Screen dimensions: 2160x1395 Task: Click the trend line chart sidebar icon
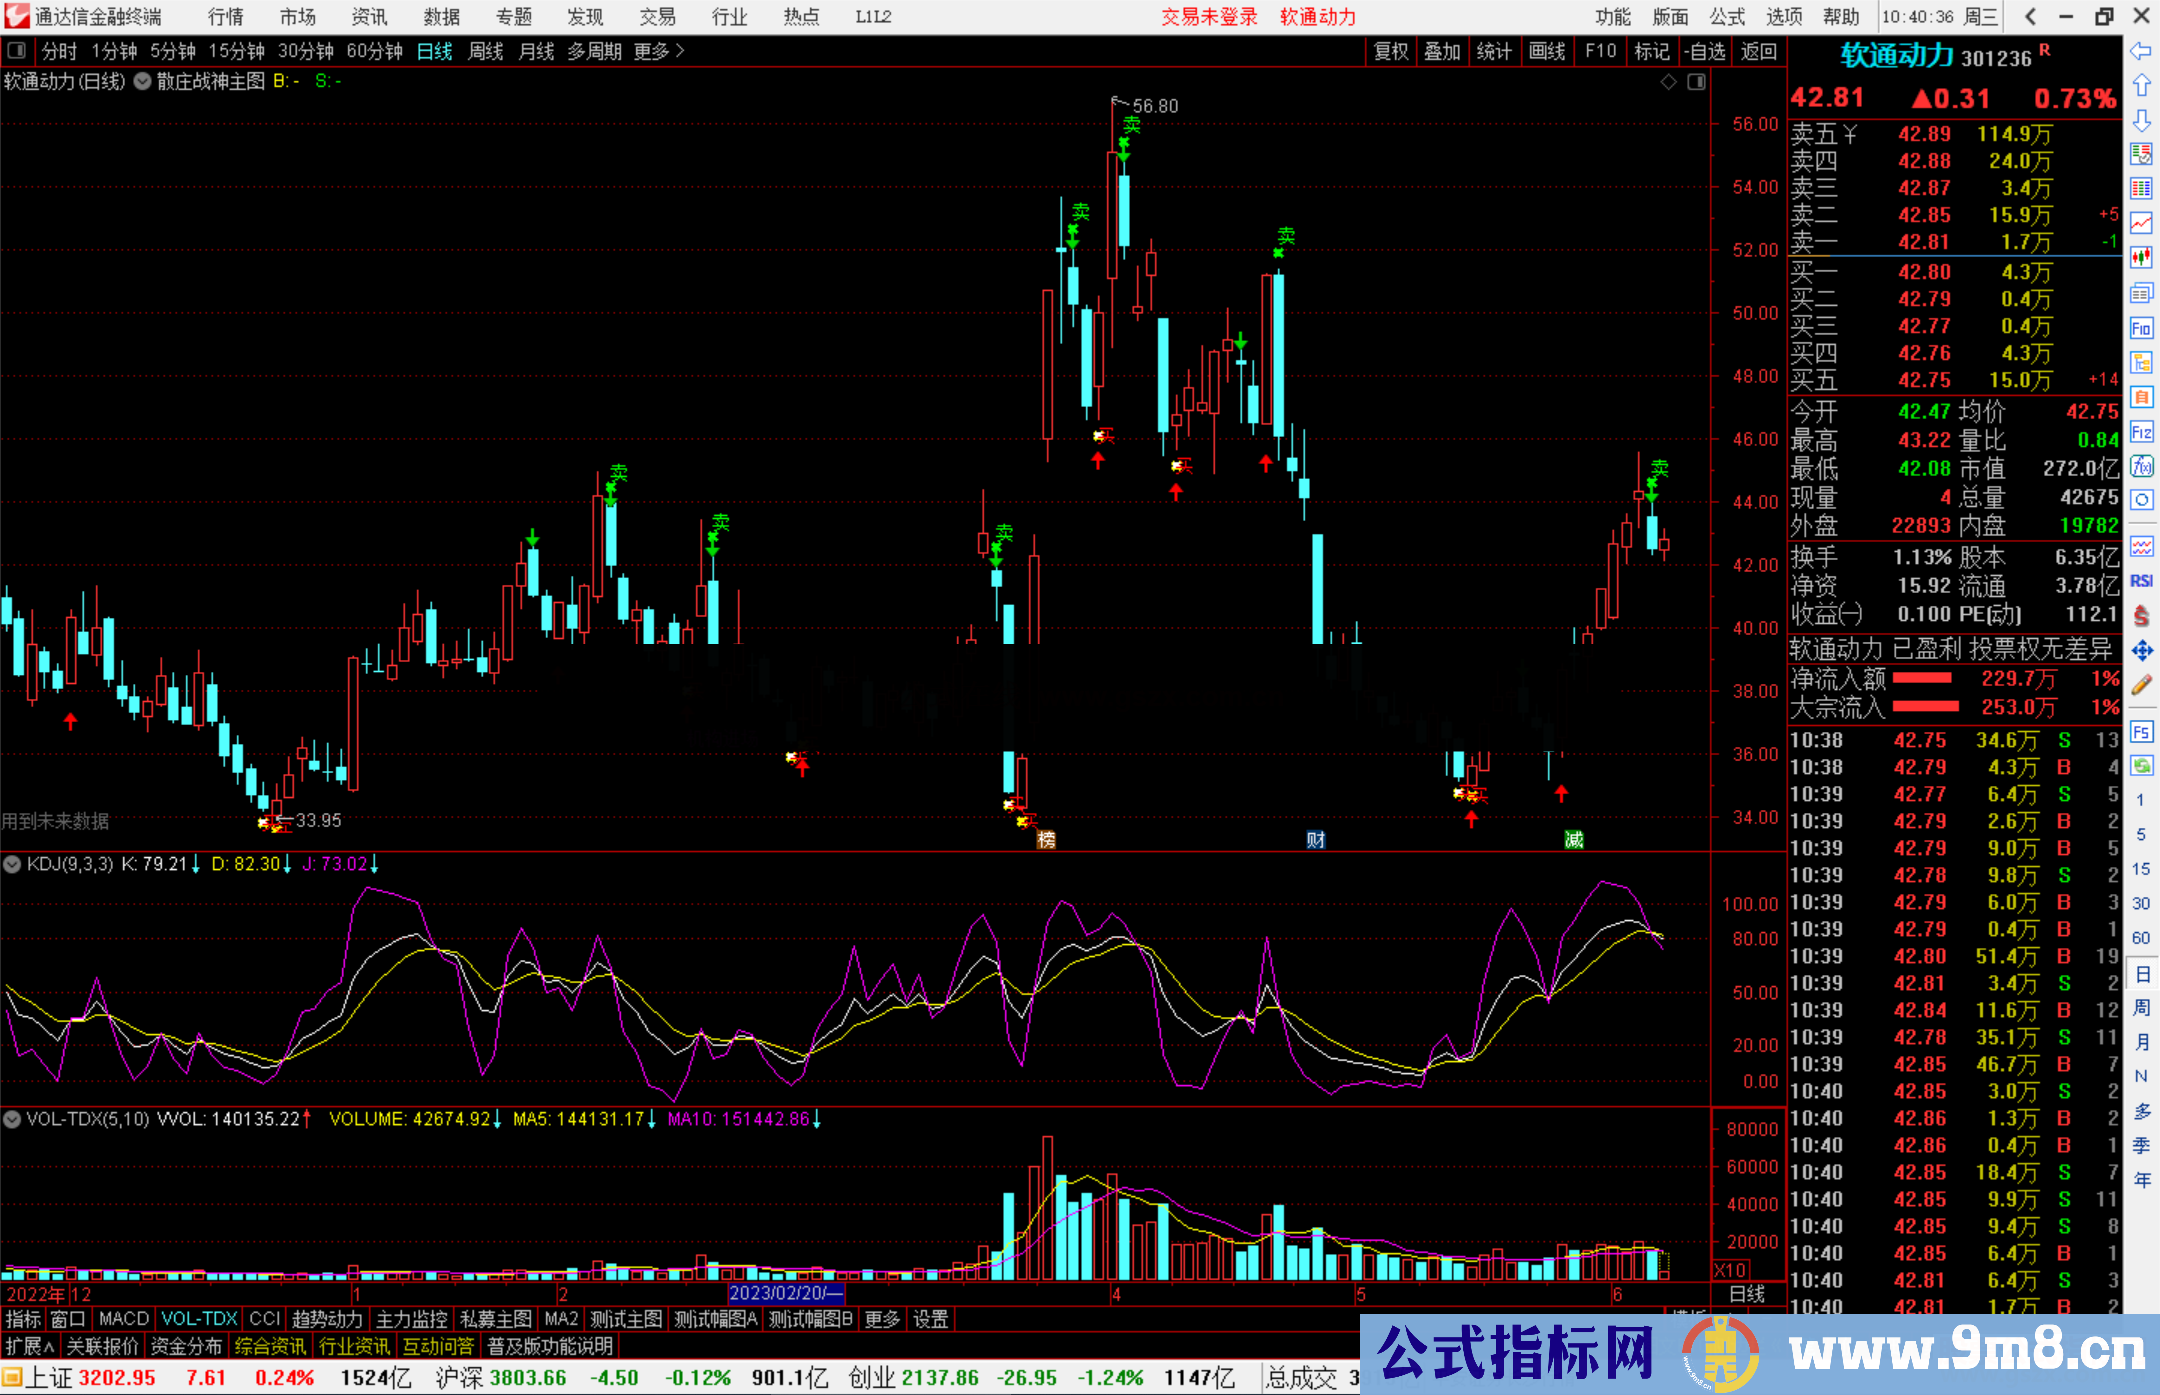2141,223
